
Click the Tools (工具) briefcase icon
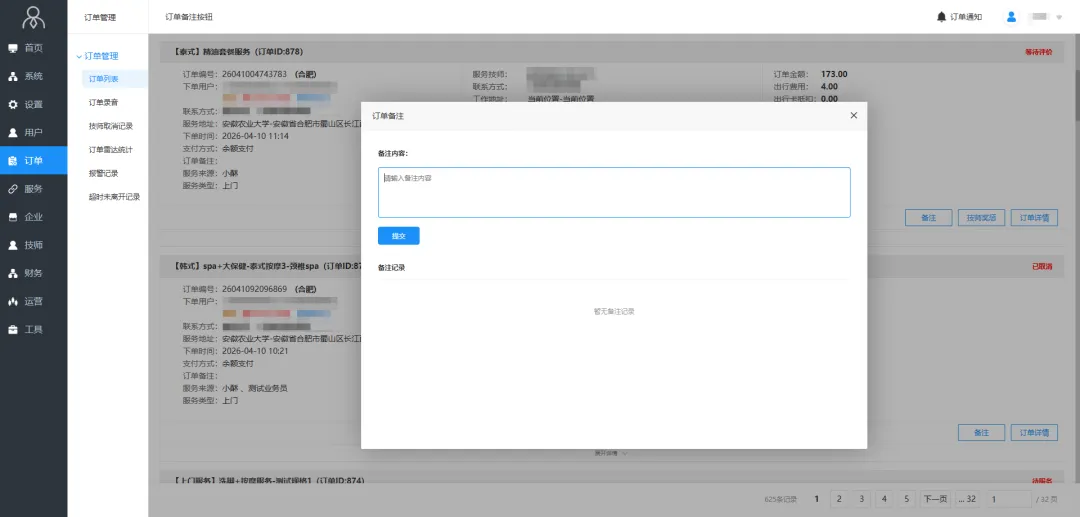click(13, 329)
